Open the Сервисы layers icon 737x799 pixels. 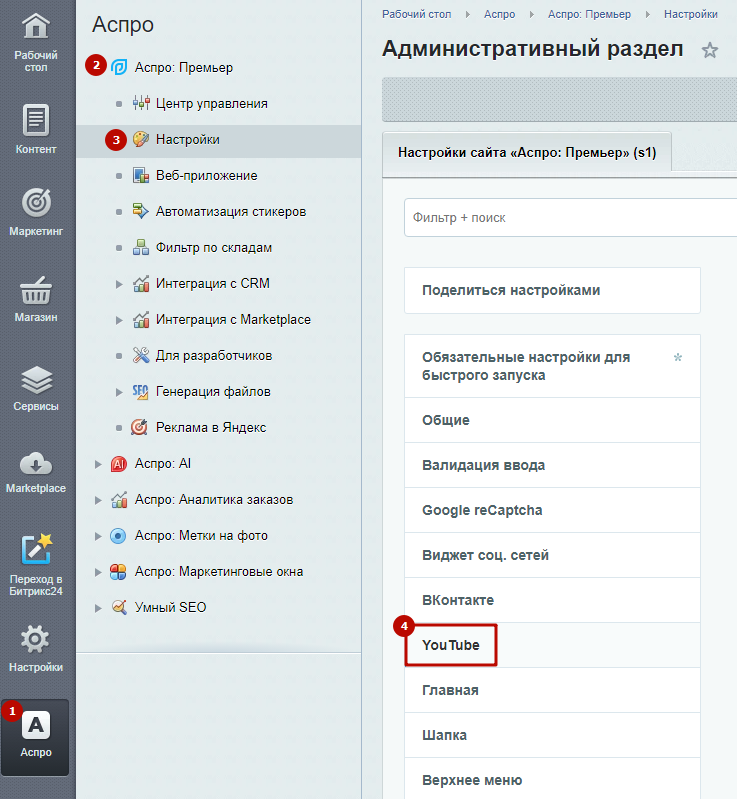click(36, 380)
